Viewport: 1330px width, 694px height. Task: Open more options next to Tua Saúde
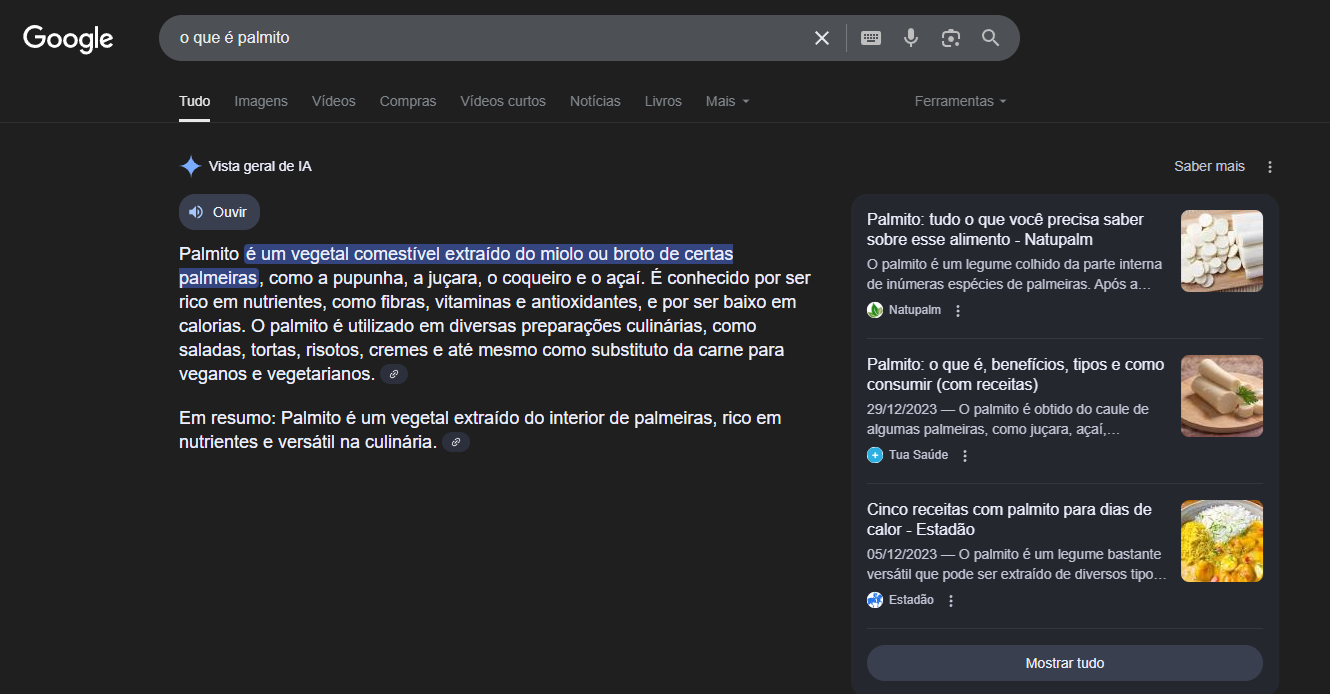point(965,456)
